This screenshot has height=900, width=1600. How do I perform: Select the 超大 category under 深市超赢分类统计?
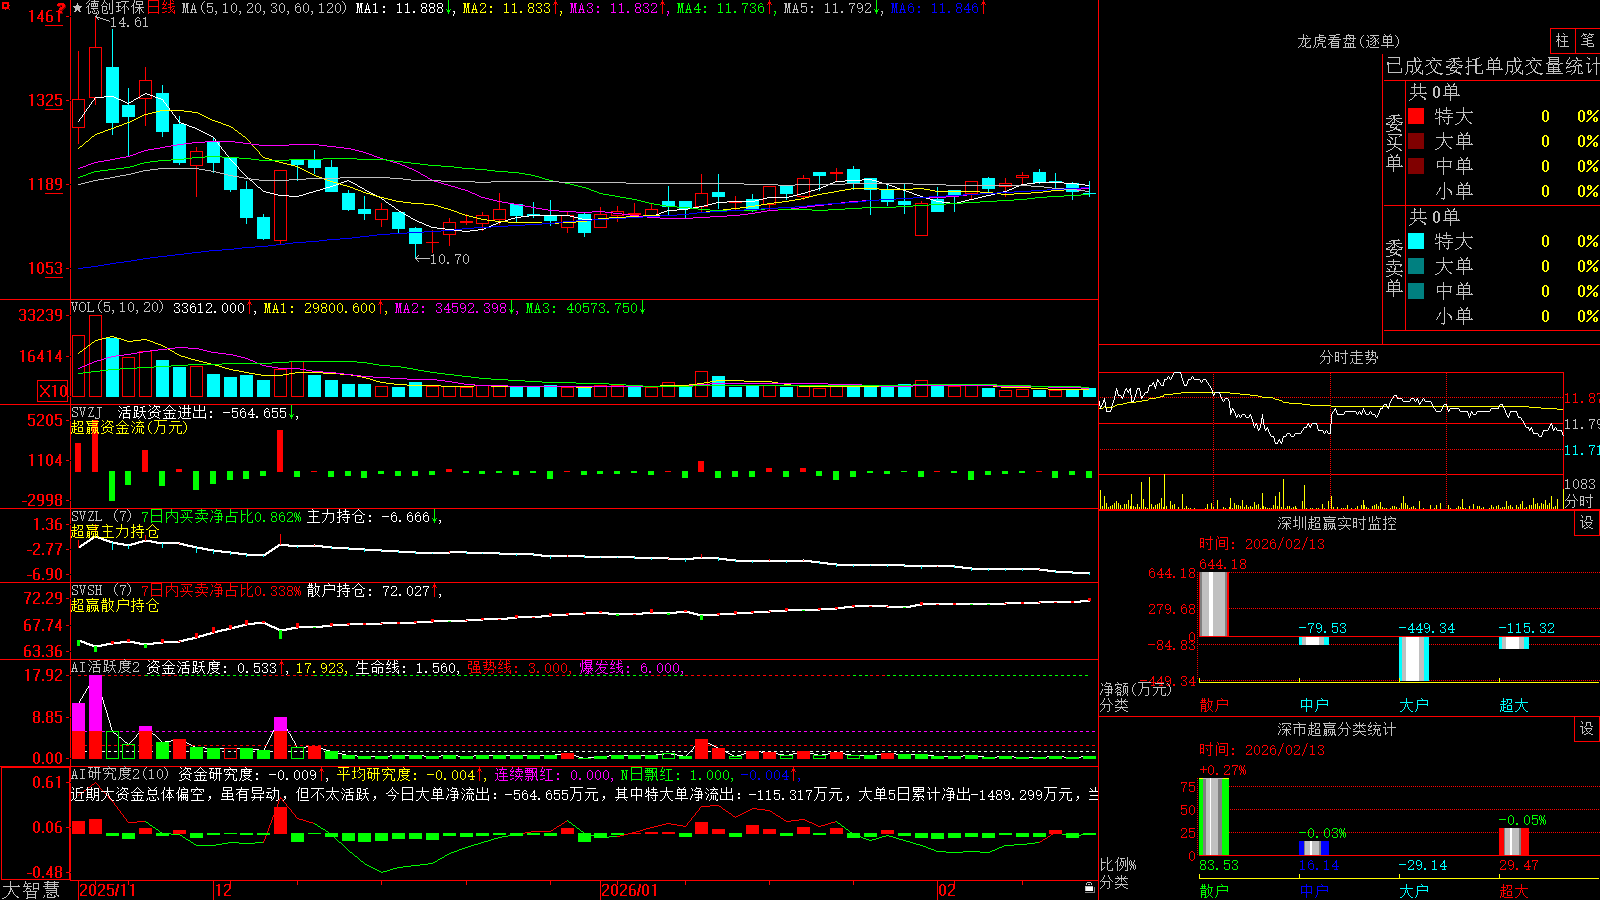[1514, 891]
